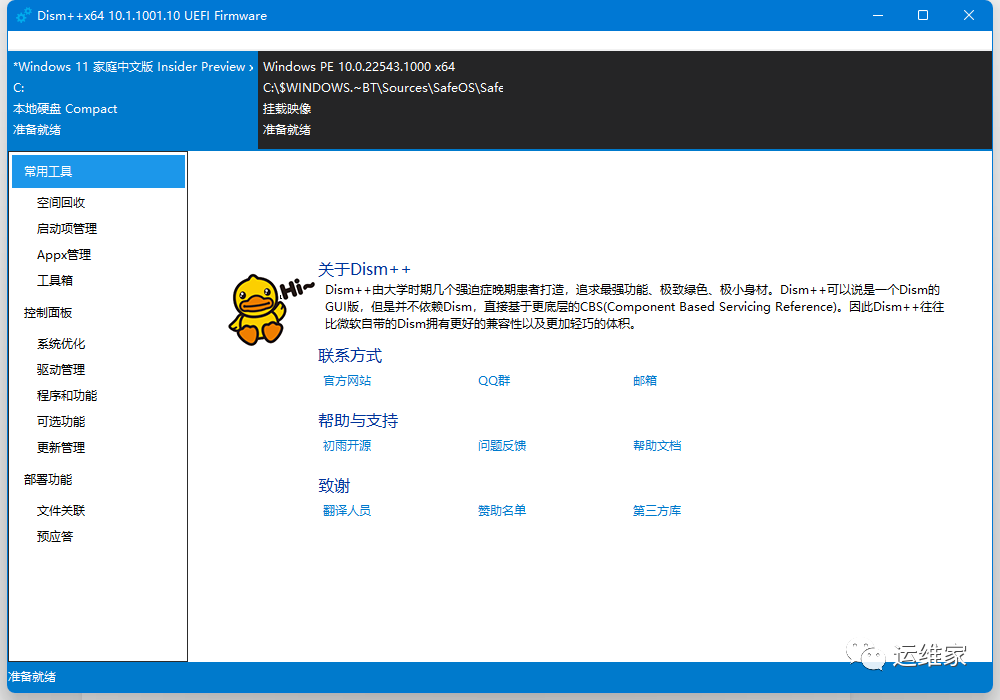This screenshot has width=1000, height=700.
Task: Open the 邮箱 contact link
Action: (x=645, y=381)
